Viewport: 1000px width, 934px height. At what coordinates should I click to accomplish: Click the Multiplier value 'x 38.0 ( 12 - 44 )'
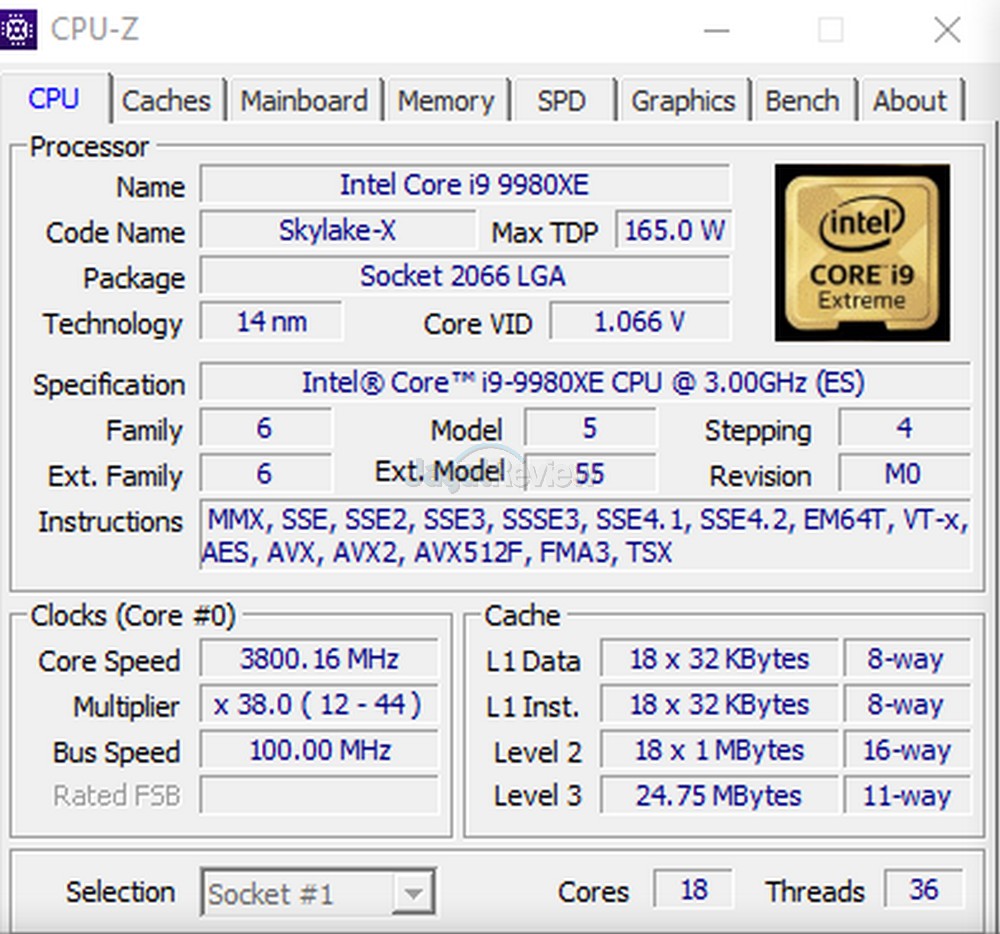(320, 704)
